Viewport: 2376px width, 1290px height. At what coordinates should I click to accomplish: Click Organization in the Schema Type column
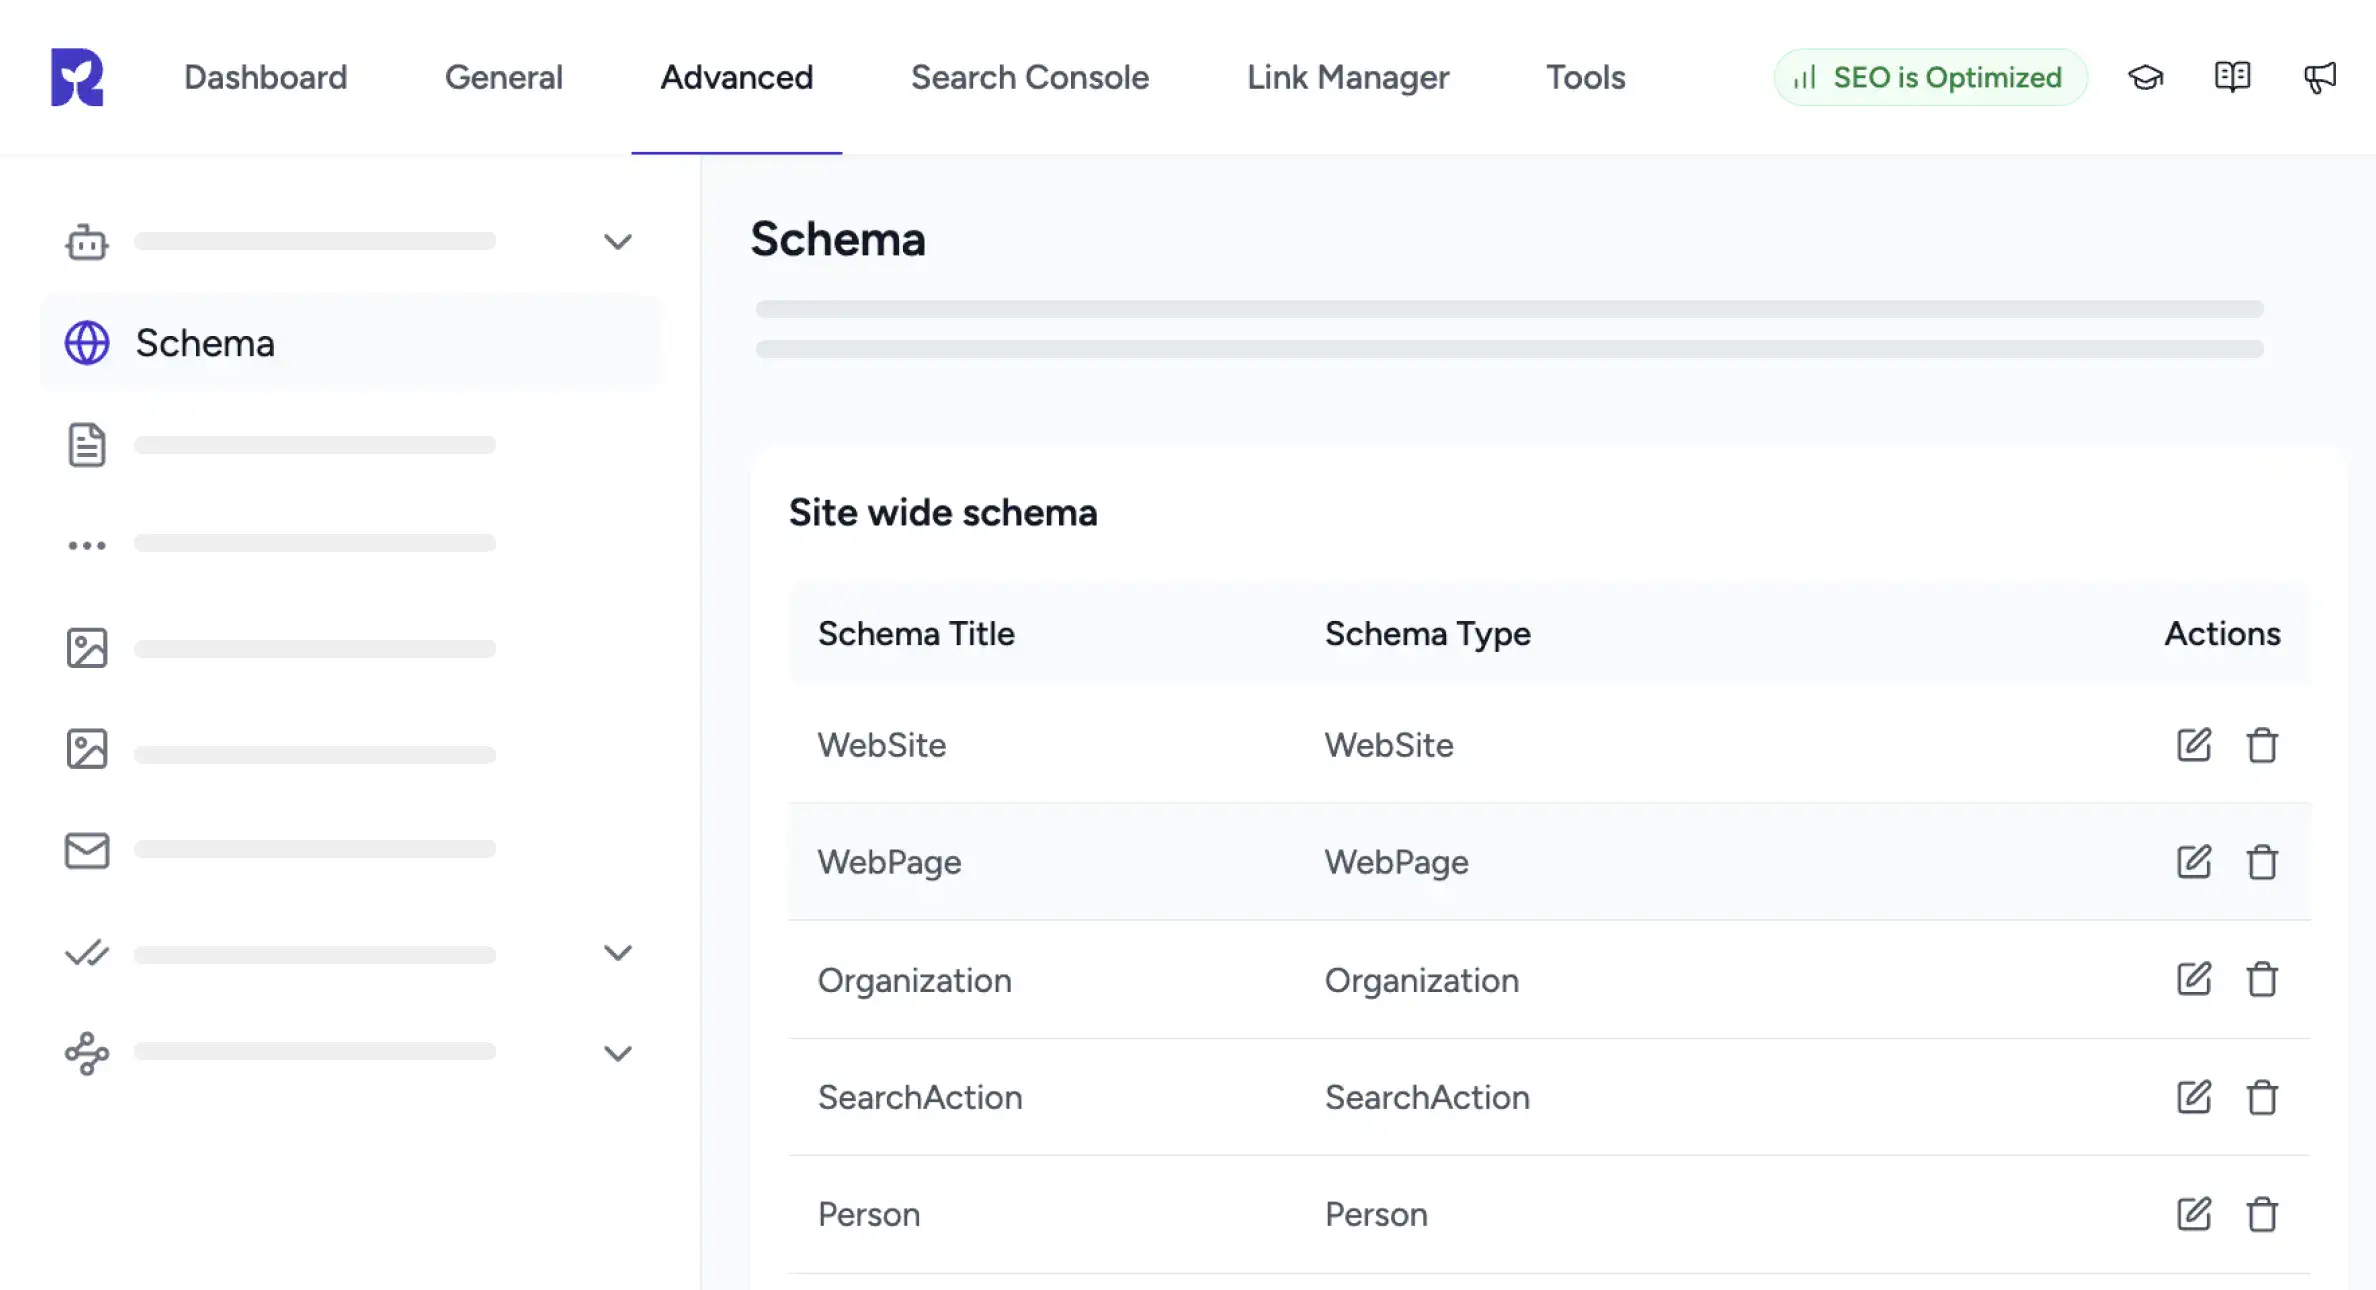tap(1422, 980)
